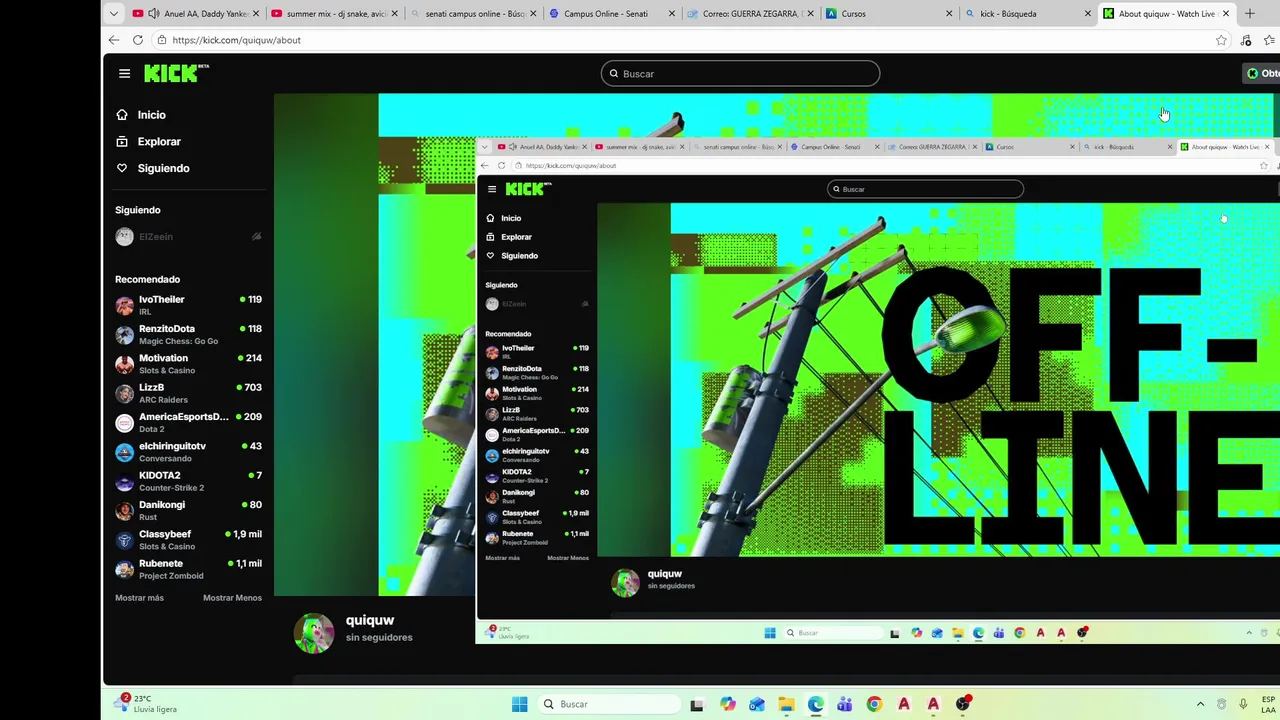Switch to the senati campus online search tab
This screenshot has width=1280, height=720.
[x=474, y=14]
